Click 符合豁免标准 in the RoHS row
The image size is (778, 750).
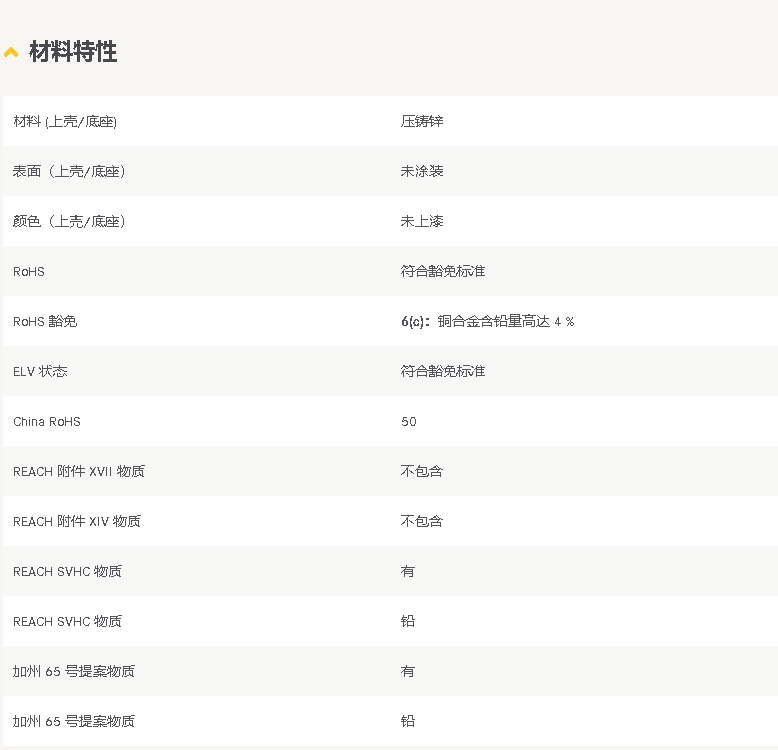[x=443, y=271]
